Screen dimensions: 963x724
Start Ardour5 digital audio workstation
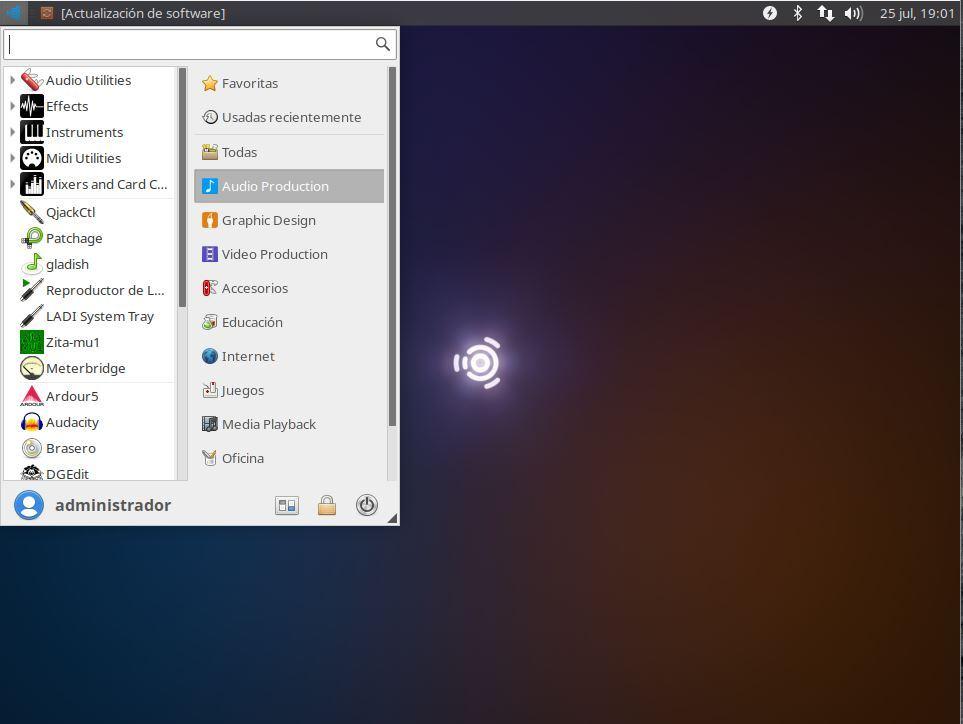(72, 396)
